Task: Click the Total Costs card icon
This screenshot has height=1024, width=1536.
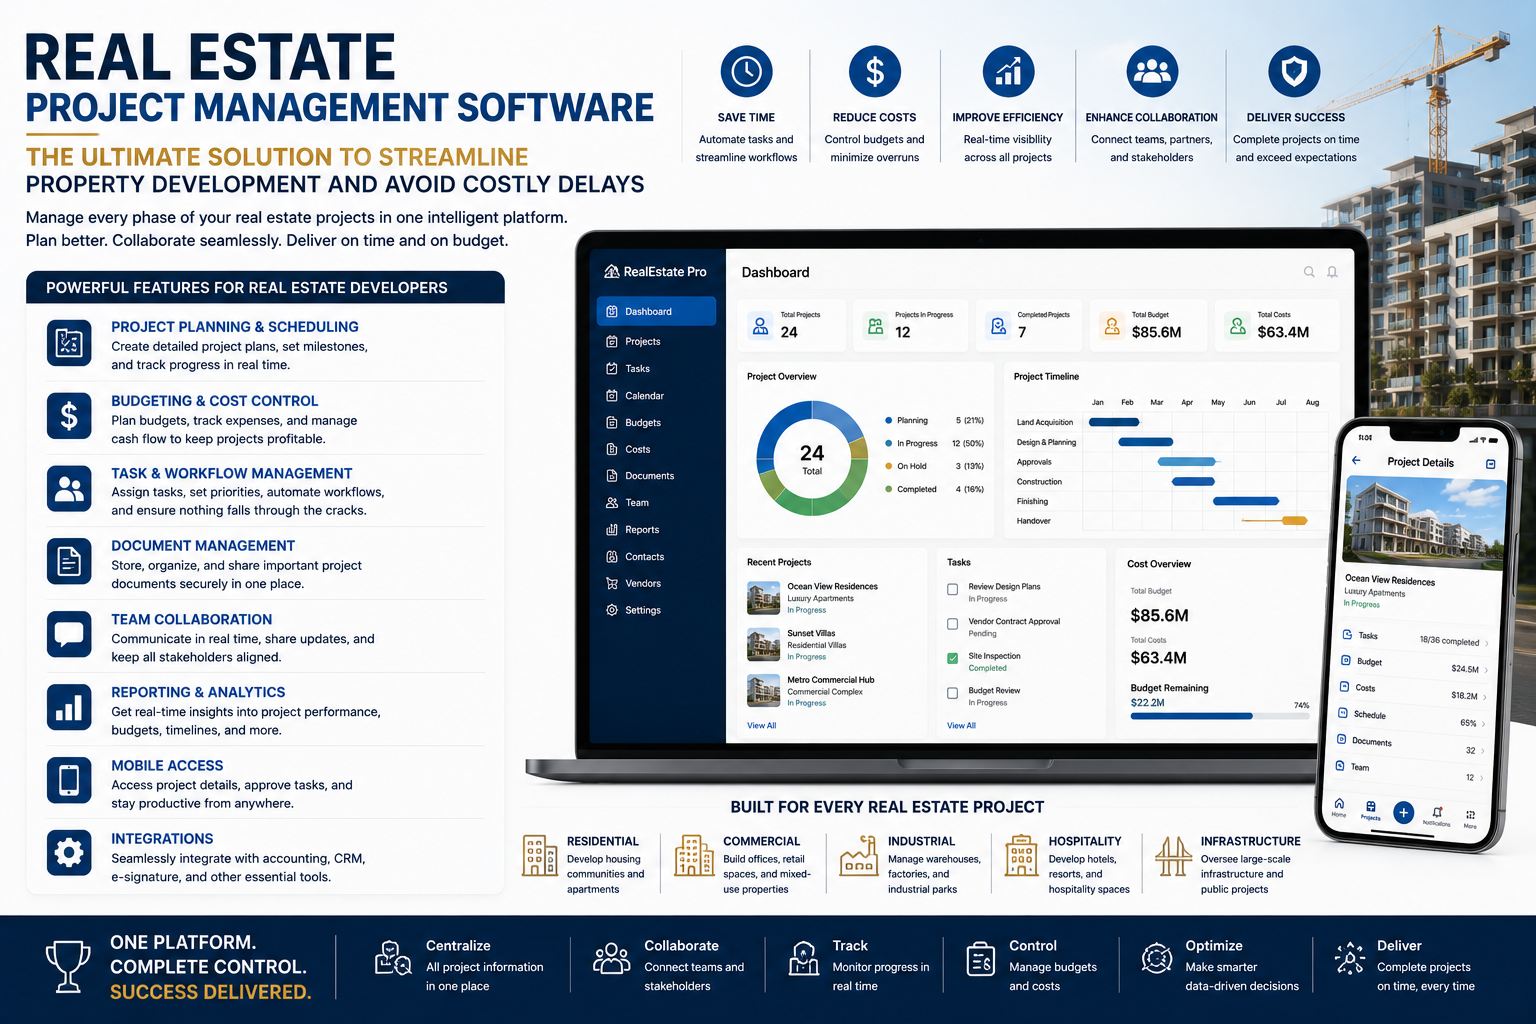Action: [1238, 326]
